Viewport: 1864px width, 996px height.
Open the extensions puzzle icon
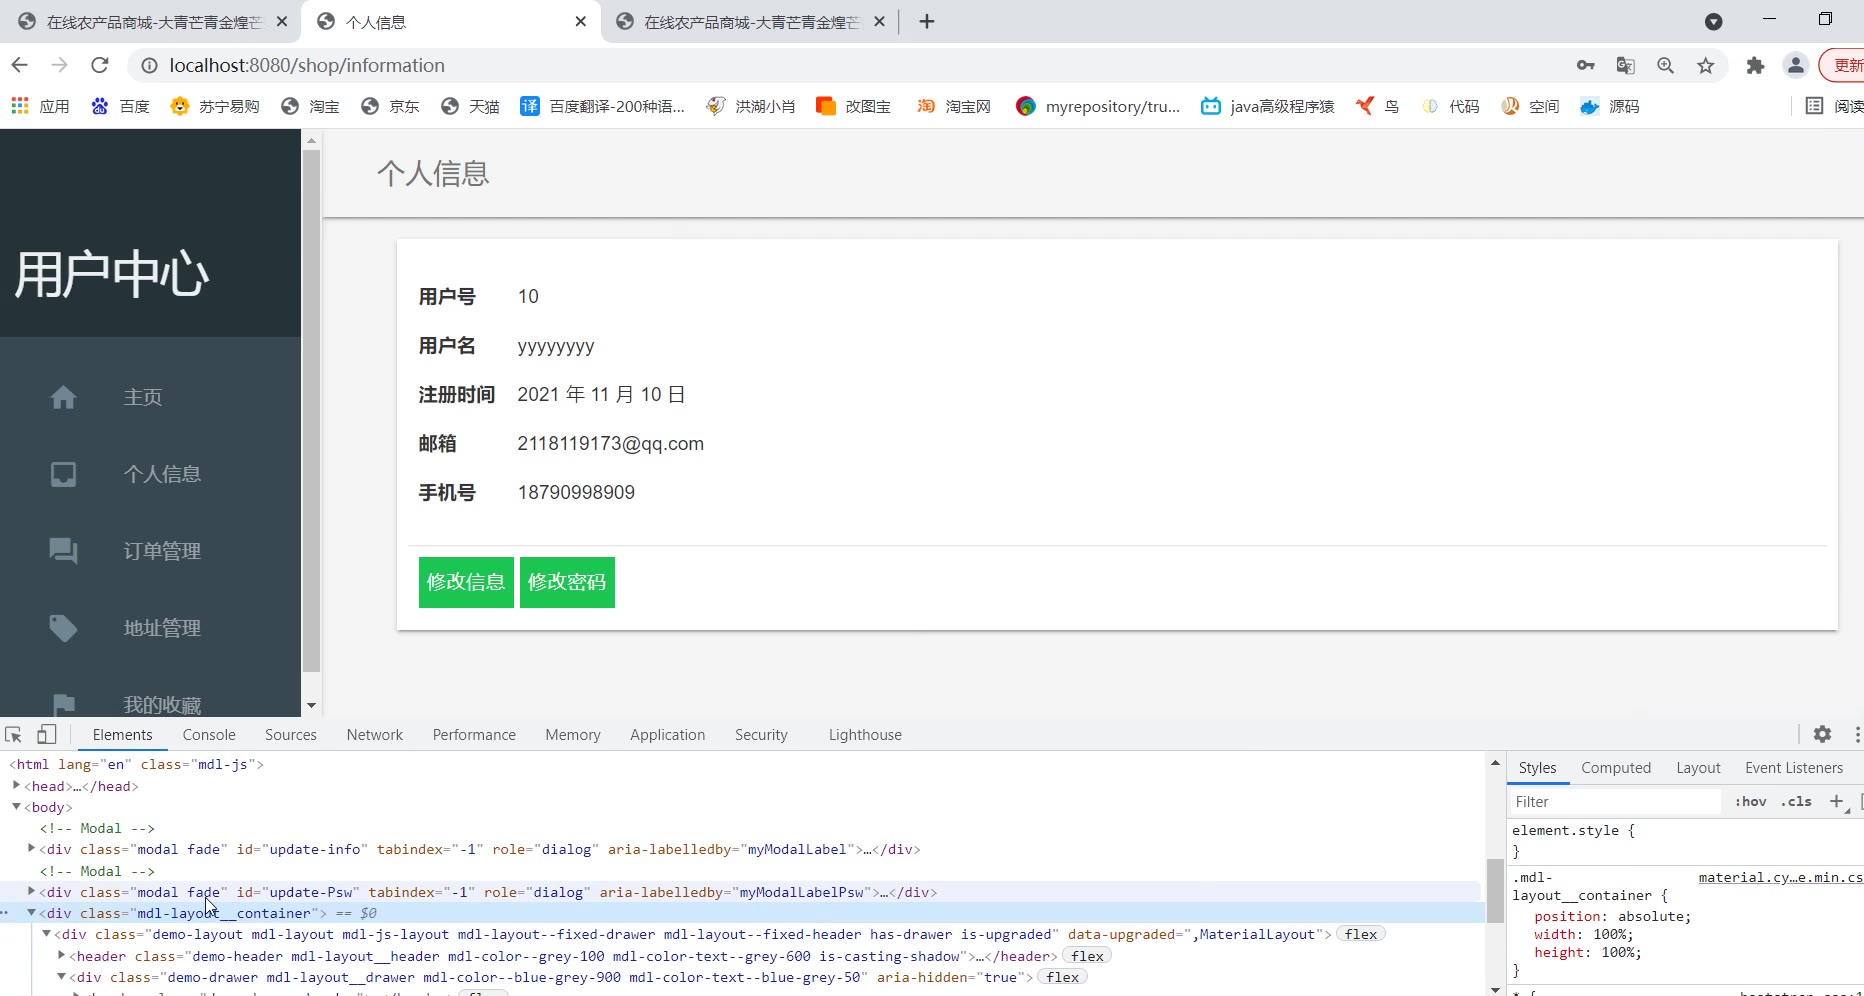click(x=1755, y=65)
